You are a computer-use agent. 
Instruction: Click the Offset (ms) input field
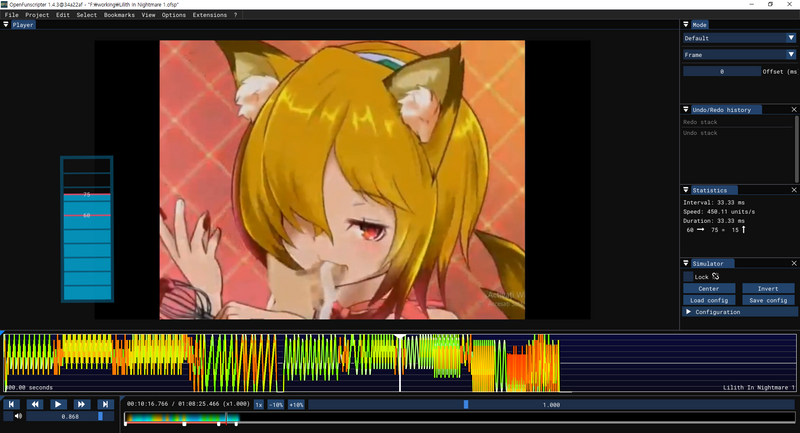[722, 71]
